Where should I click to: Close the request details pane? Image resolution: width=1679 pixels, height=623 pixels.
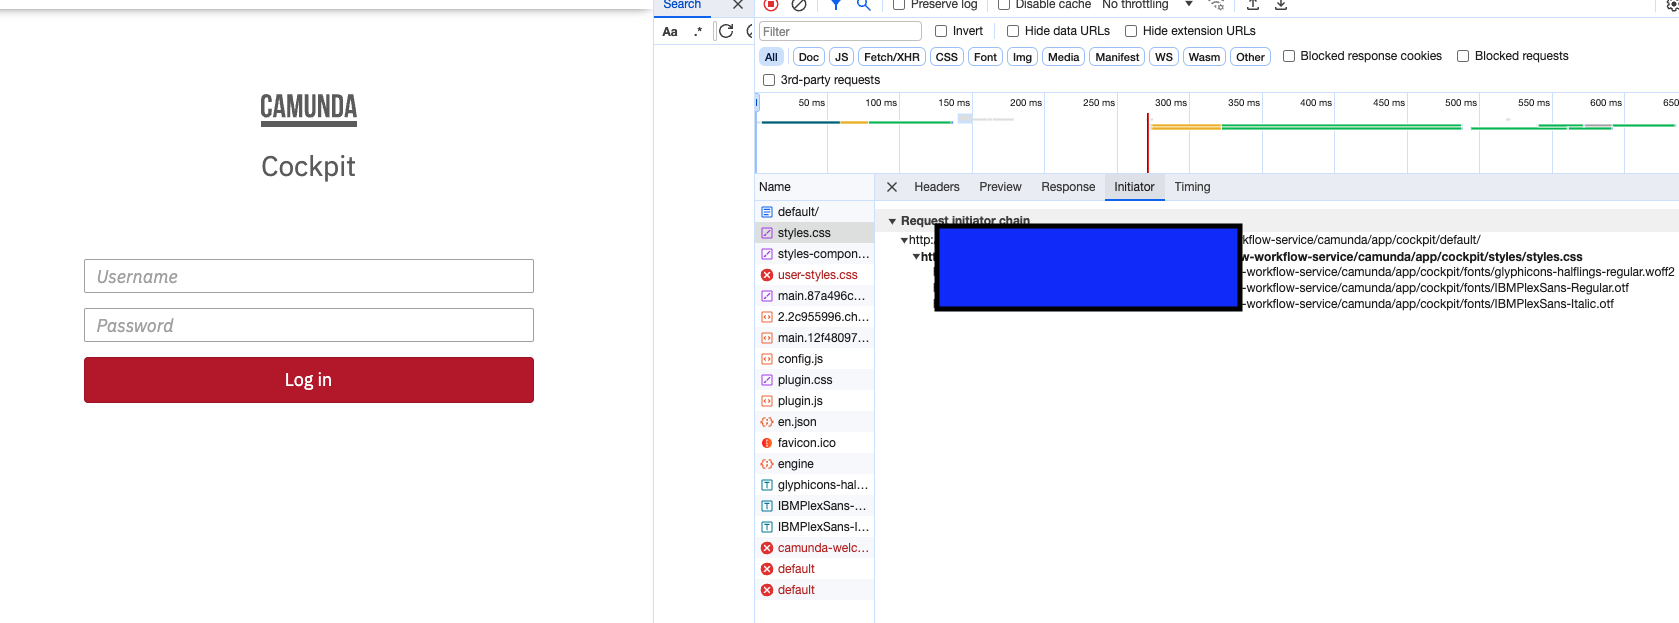pyautogui.click(x=892, y=187)
